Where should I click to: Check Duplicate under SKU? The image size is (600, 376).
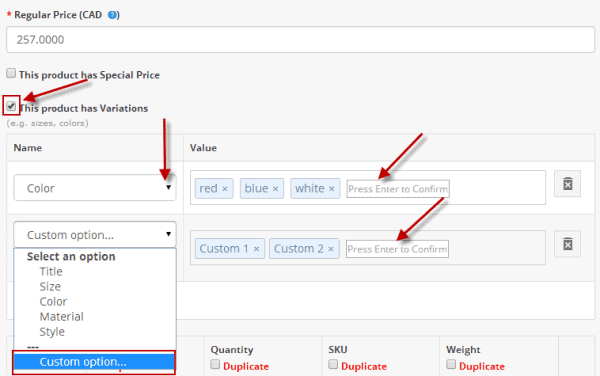[x=333, y=364]
